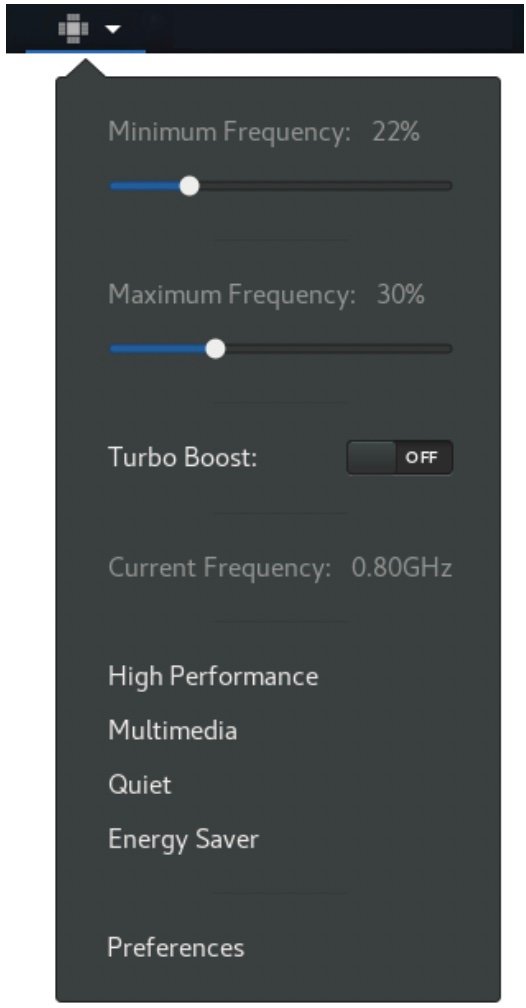Click the CPU chip icon in top panel
This screenshot has width=526, height=1008.
point(73,30)
